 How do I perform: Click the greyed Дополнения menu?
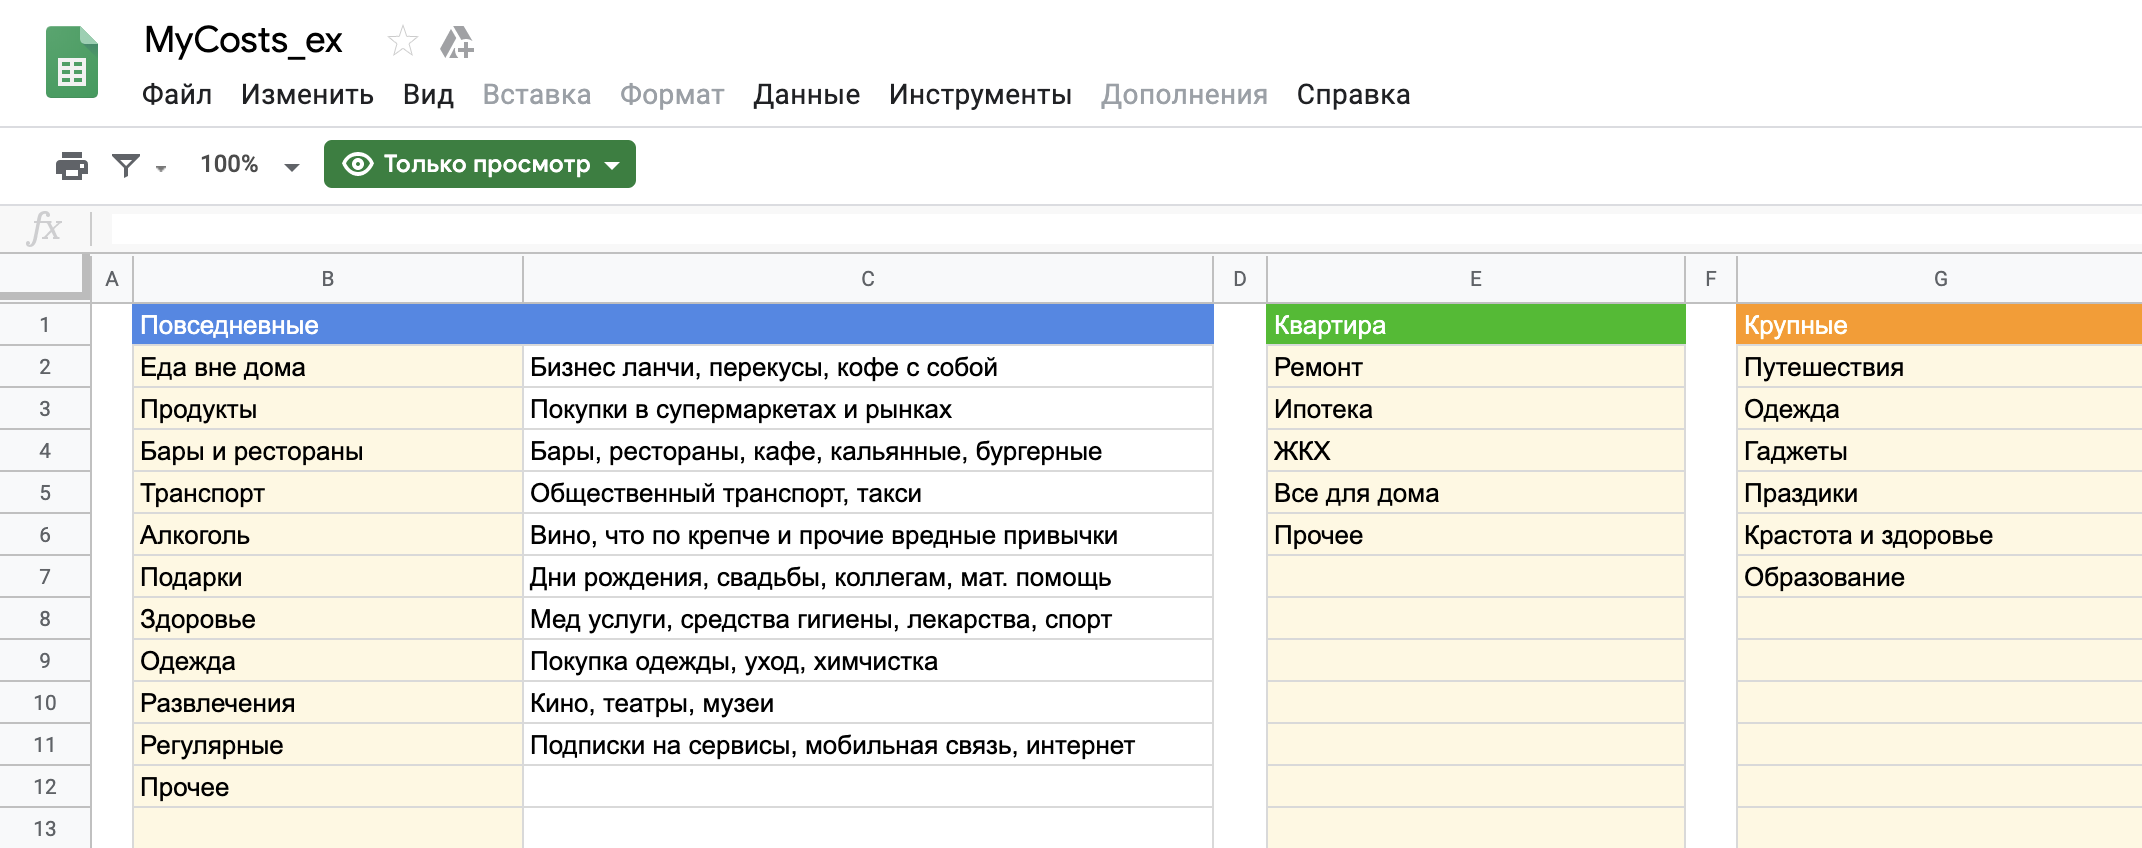tap(1184, 95)
